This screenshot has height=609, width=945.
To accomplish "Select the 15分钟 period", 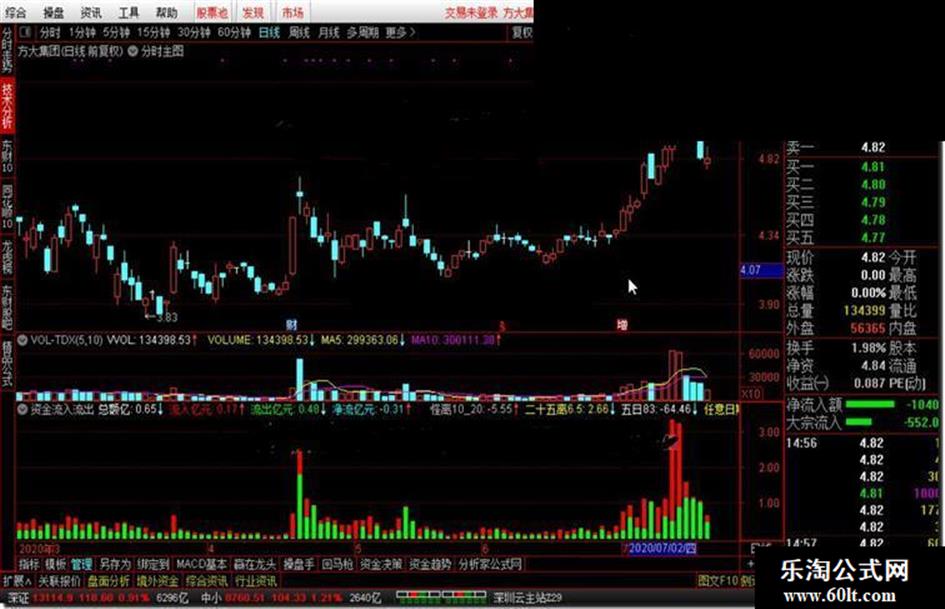I will [x=153, y=33].
